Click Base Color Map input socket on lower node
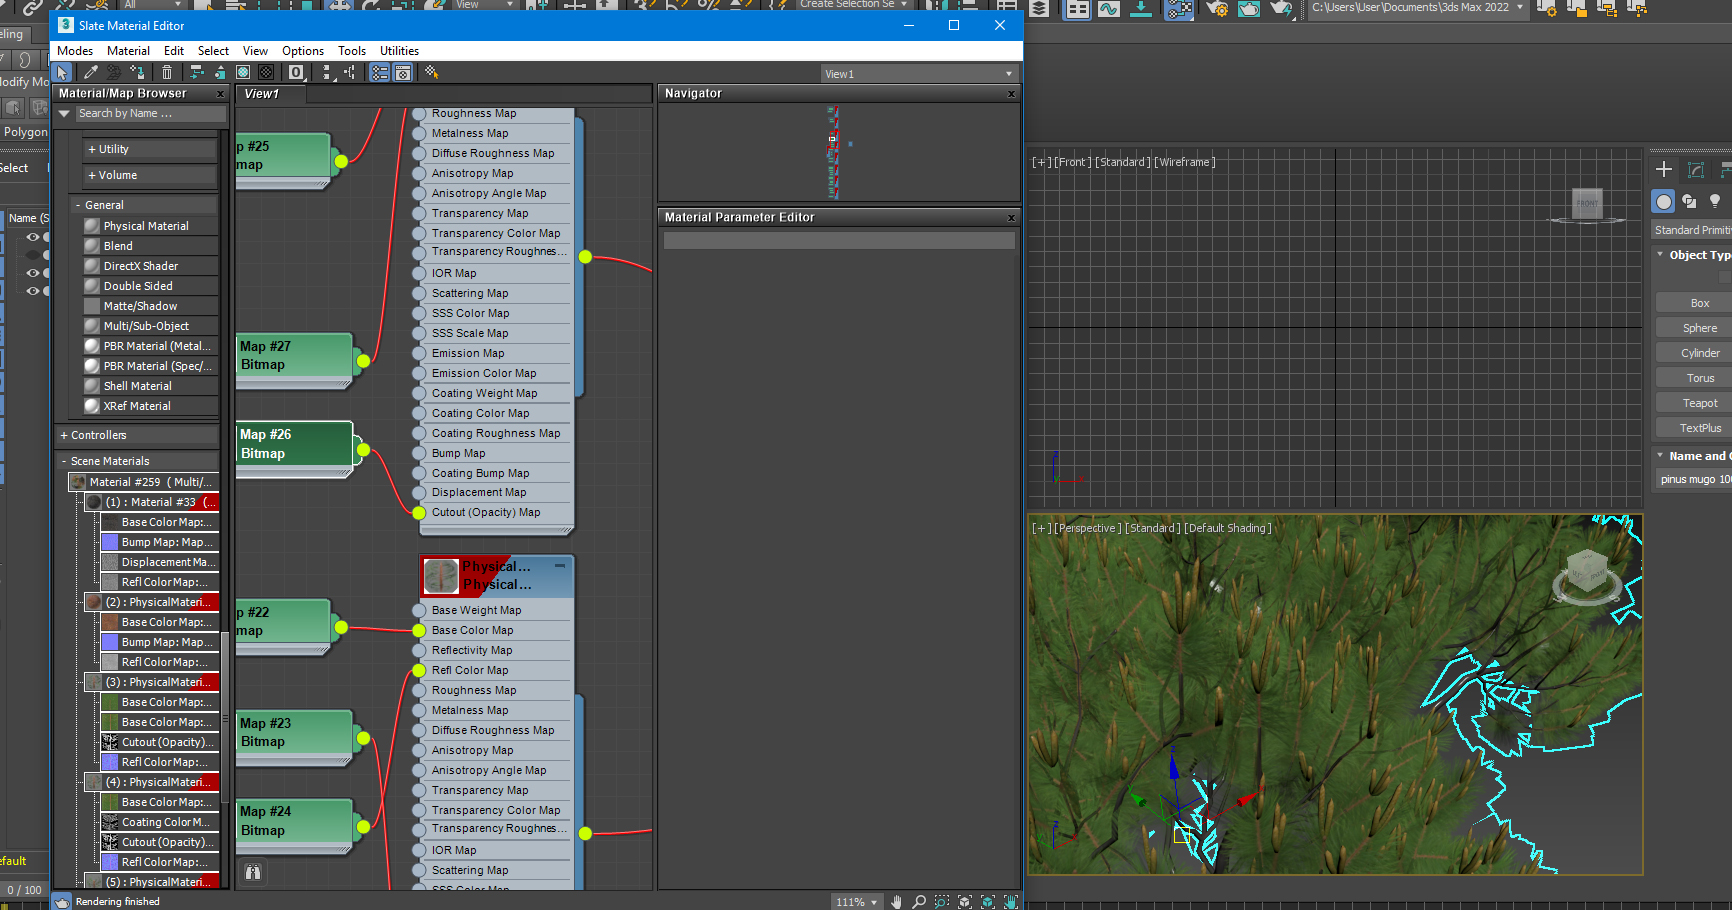Image resolution: width=1732 pixels, height=910 pixels. tap(419, 630)
